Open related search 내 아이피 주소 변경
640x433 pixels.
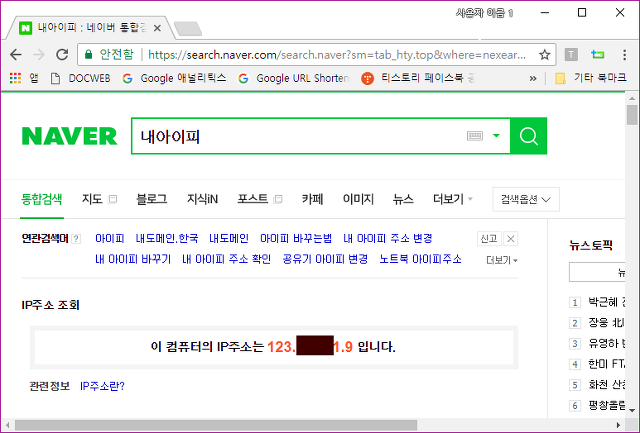pos(388,238)
